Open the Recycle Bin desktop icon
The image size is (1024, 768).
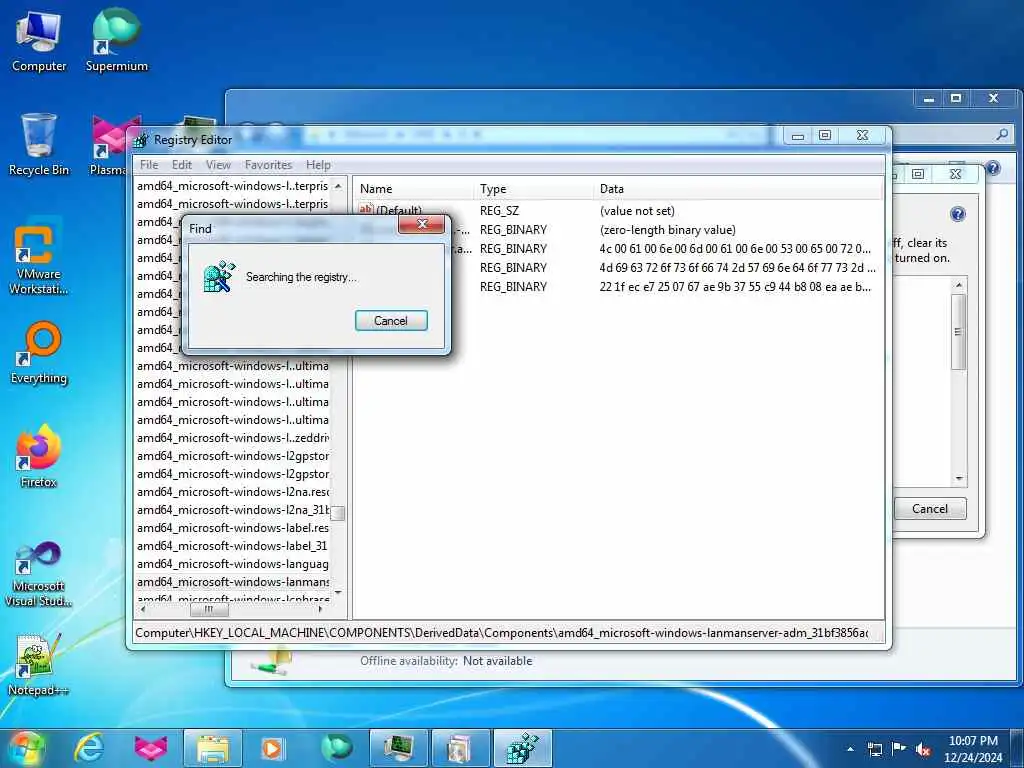click(39, 144)
